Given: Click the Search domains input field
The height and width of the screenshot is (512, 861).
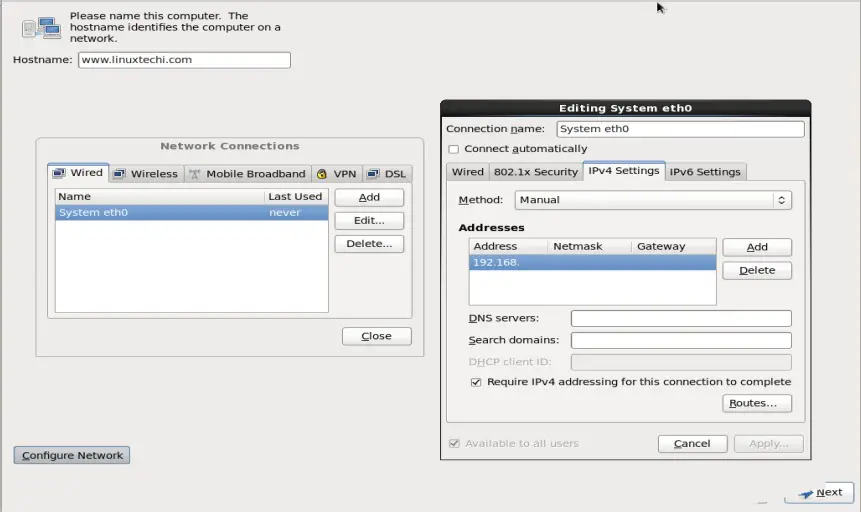Looking at the screenshot, I should tap(681, 340).
